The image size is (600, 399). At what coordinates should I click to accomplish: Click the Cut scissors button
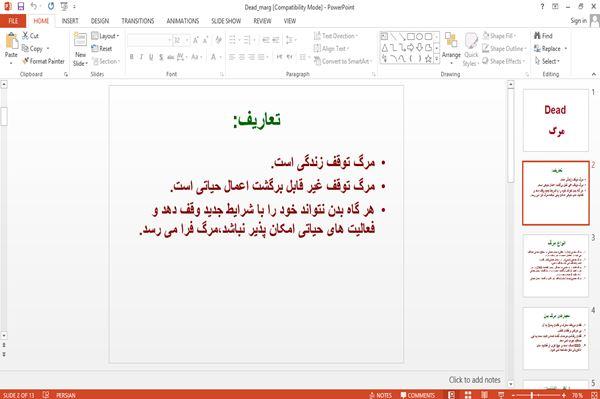click(x=30, y=36)
